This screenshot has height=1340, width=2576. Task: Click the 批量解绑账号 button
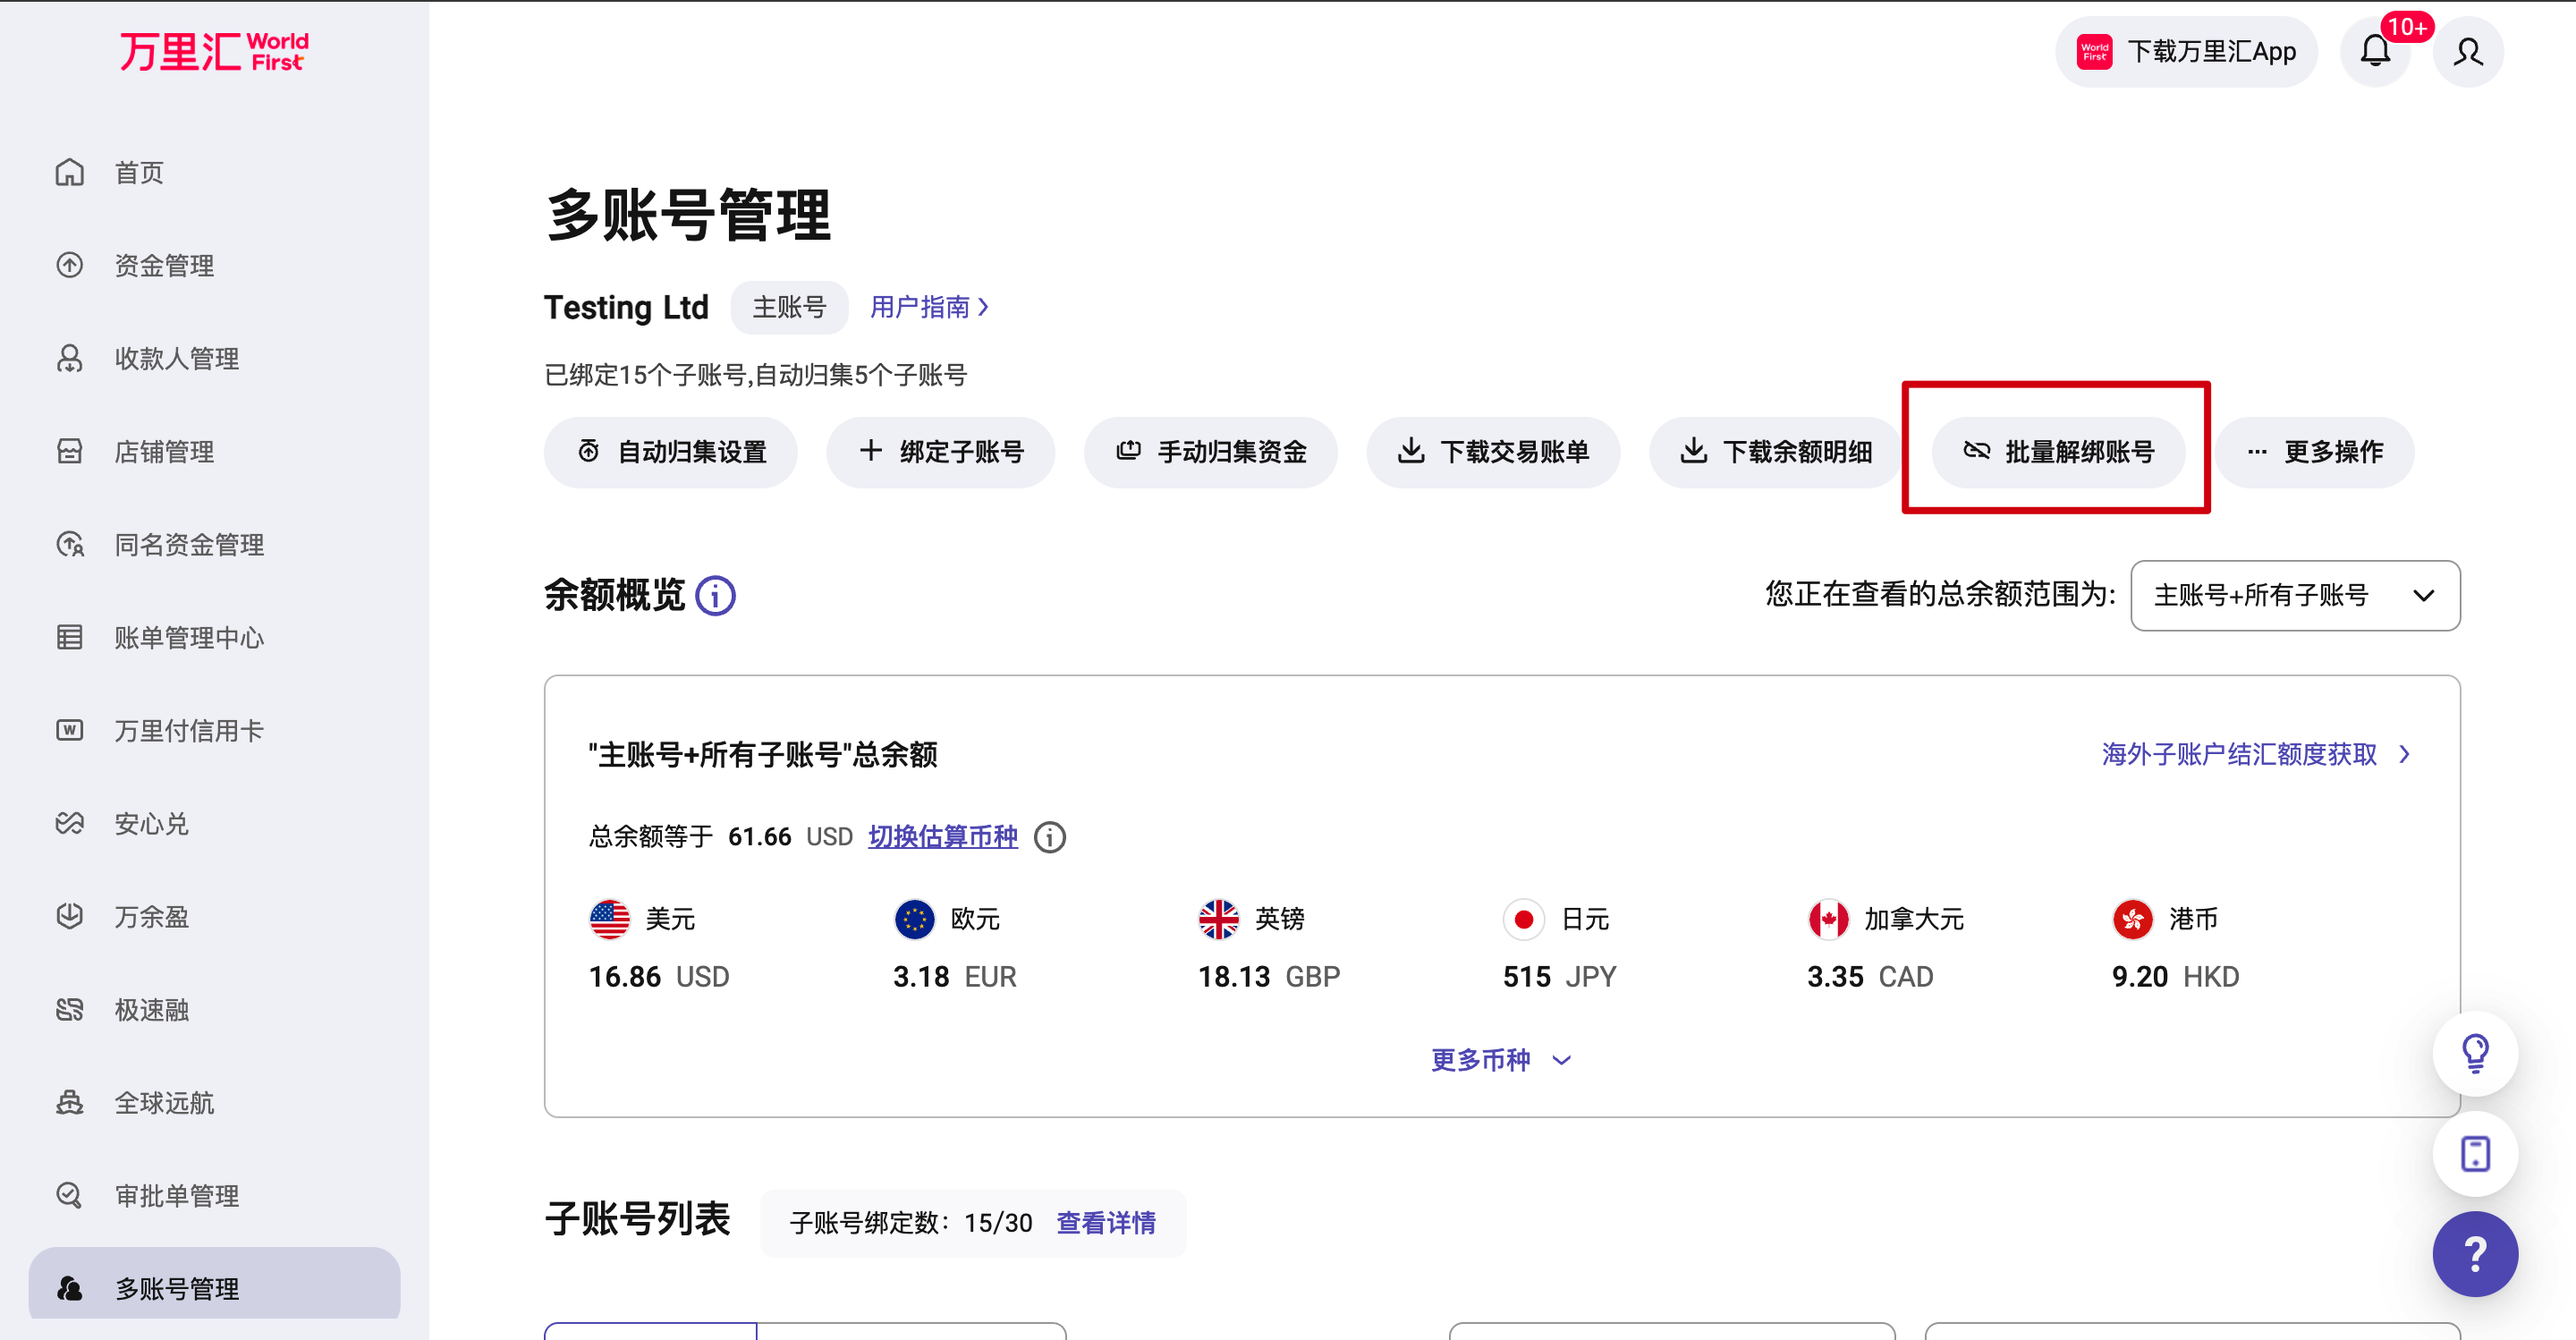coord(2057,452)
